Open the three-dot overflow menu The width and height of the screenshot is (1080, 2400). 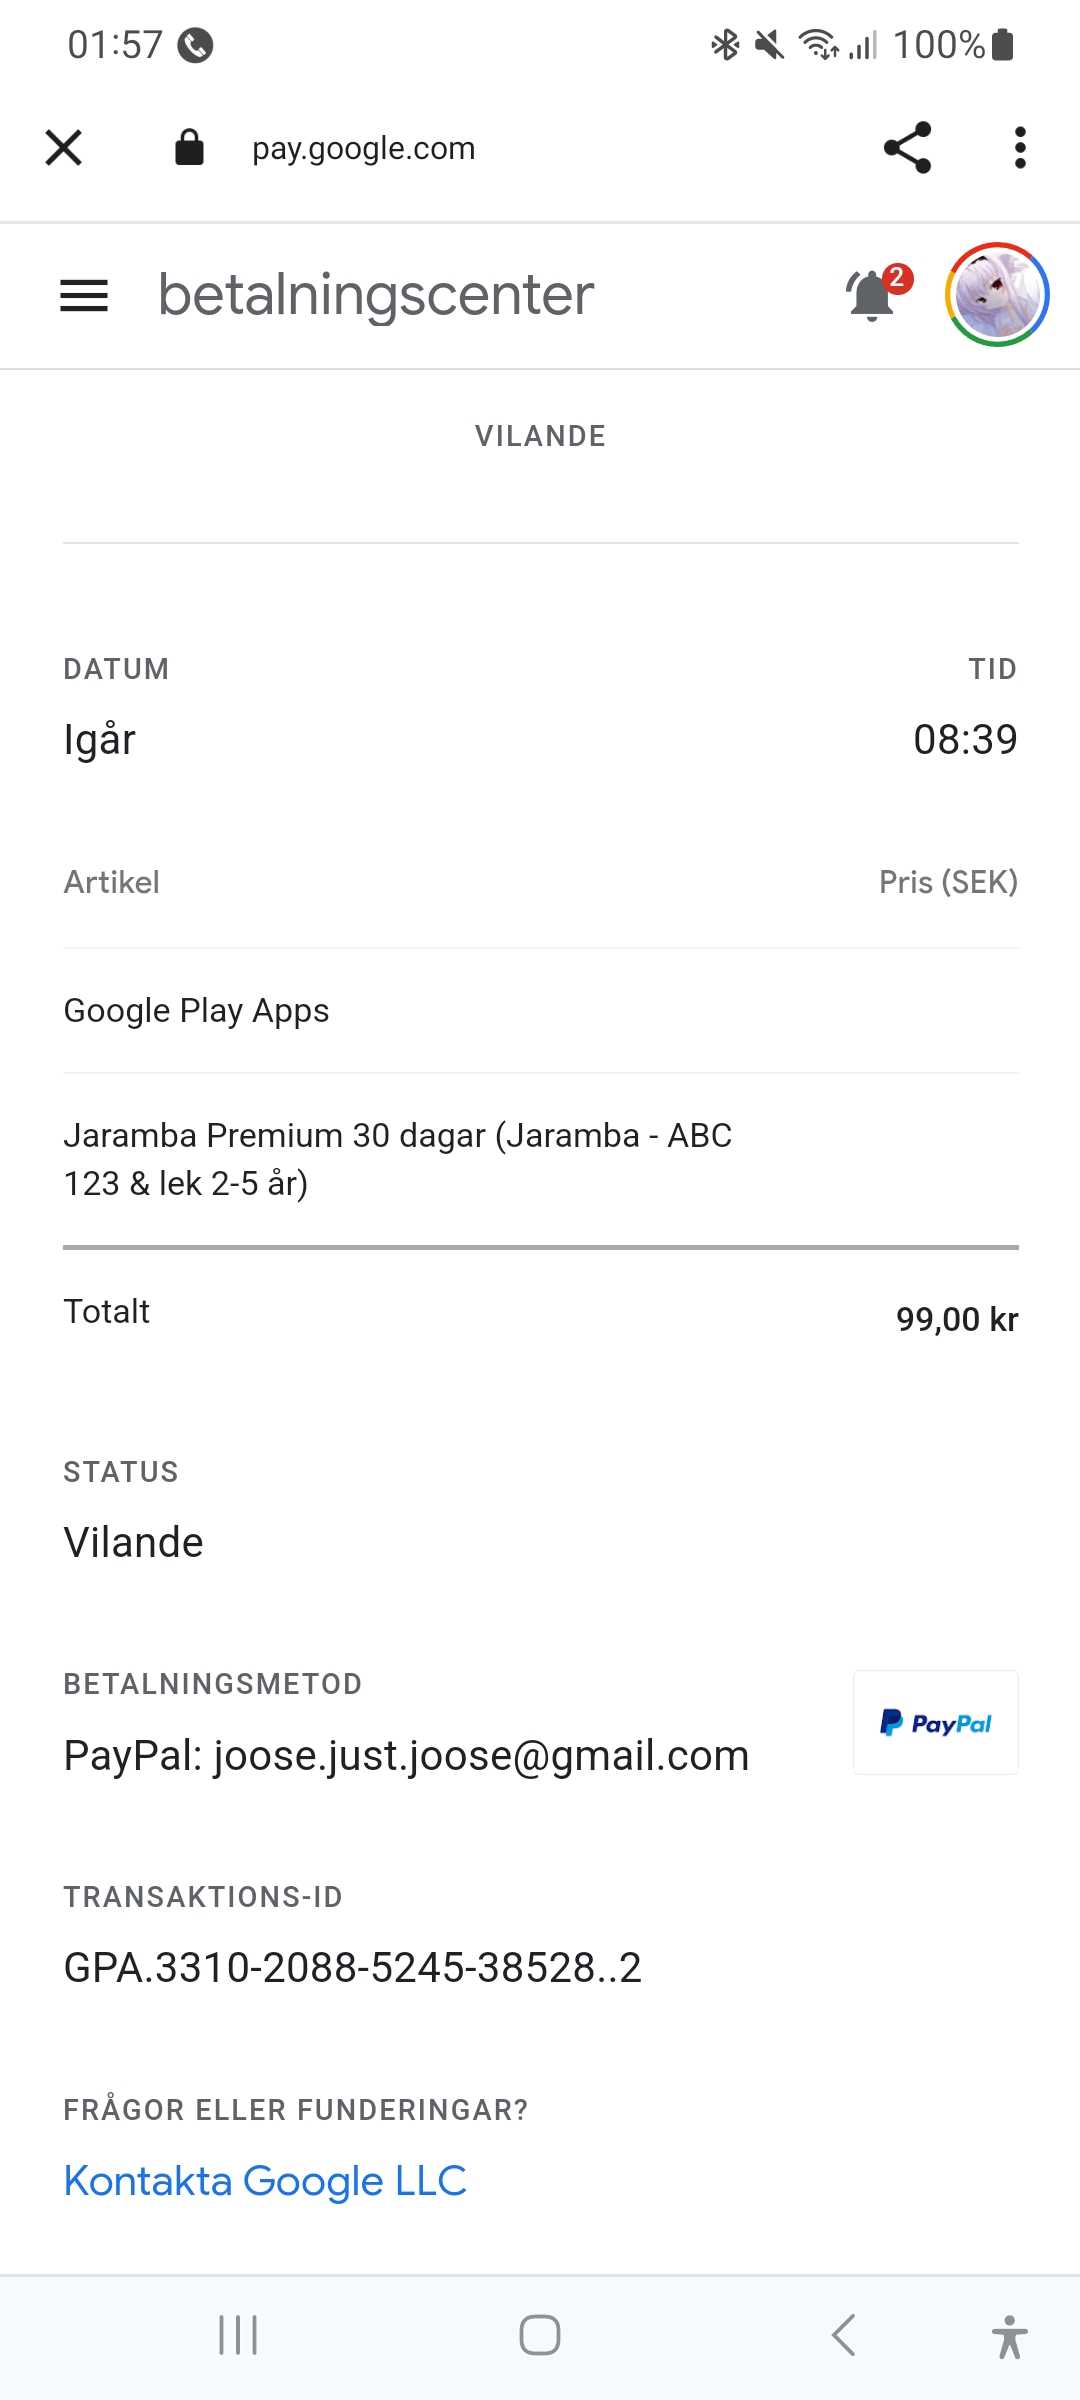(1019, 148)
